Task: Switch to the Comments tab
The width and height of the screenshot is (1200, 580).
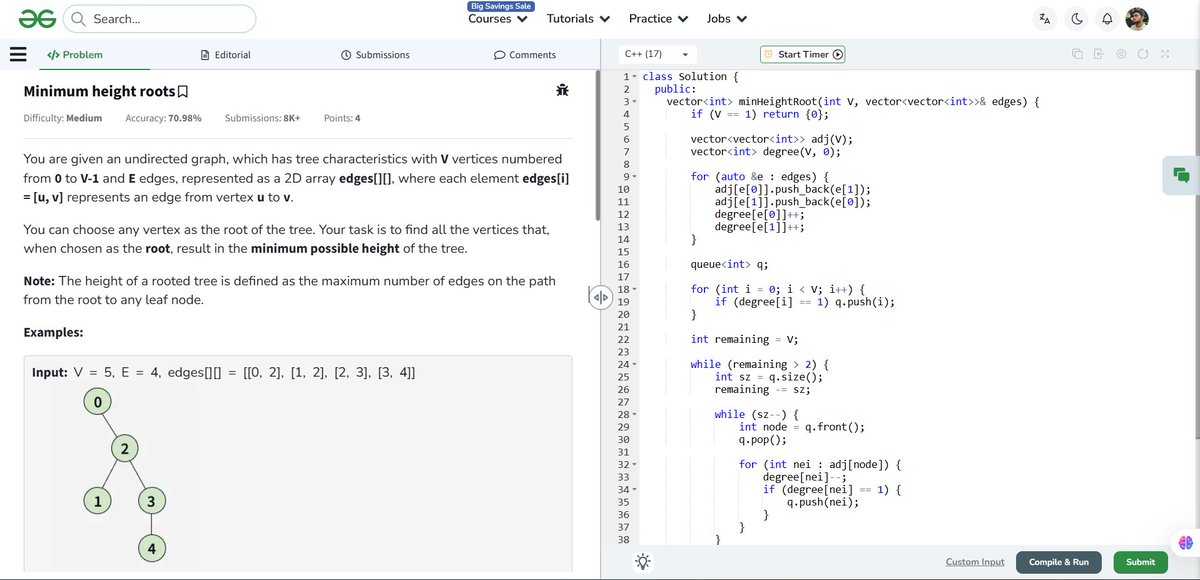Action: tap(525, 55)
